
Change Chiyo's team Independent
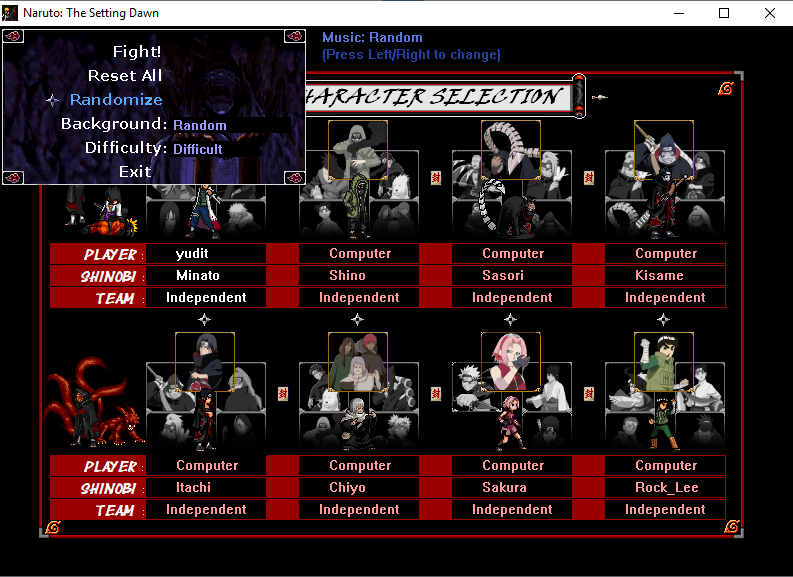(x=359, y=509)
